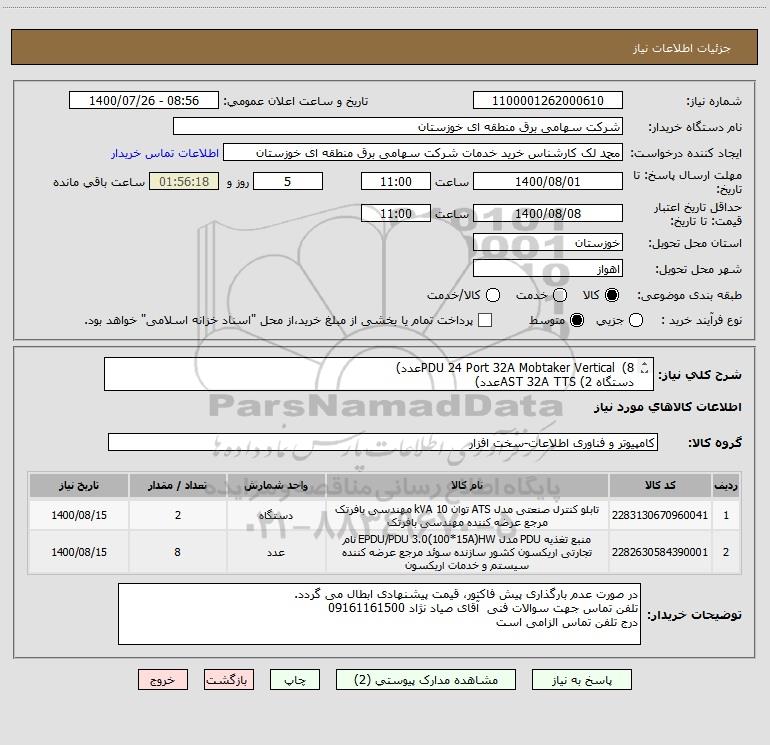This screenshot has width=770, height=745.
Task: Click the buyer organization name field
Action: [398, 126]
